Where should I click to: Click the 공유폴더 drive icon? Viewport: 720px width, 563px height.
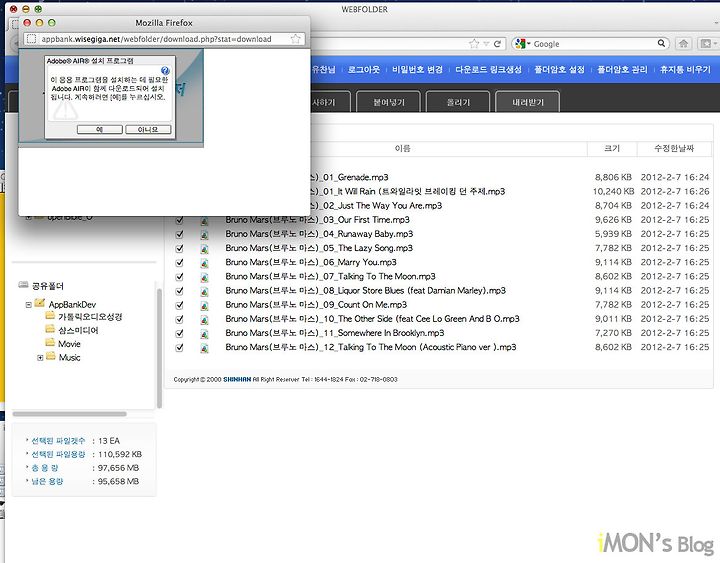[x=23, y=285]
